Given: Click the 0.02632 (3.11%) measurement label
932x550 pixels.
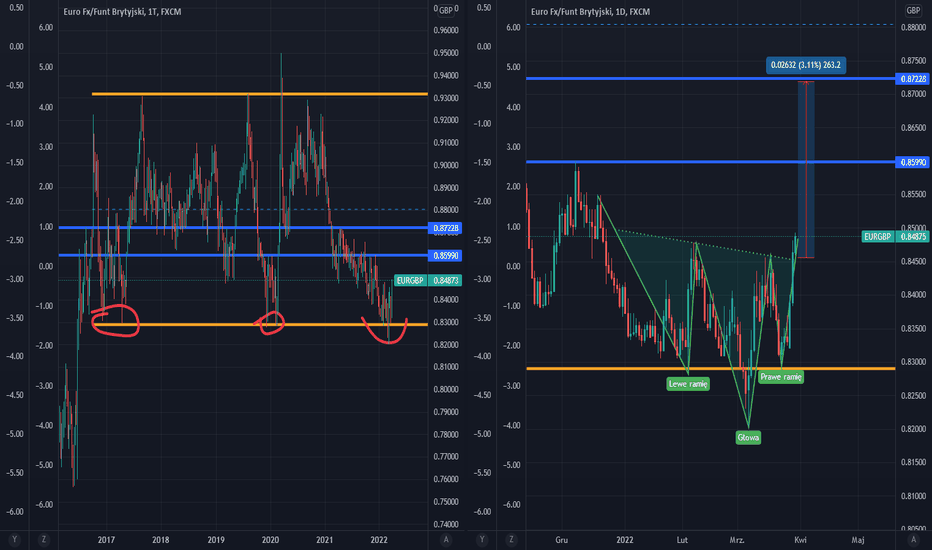Looking at the screenshot, I should [x=806, y=65].
